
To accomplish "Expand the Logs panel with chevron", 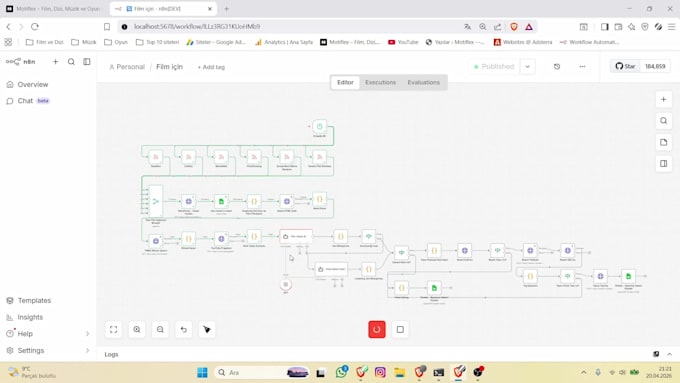I will click(670, 354).
